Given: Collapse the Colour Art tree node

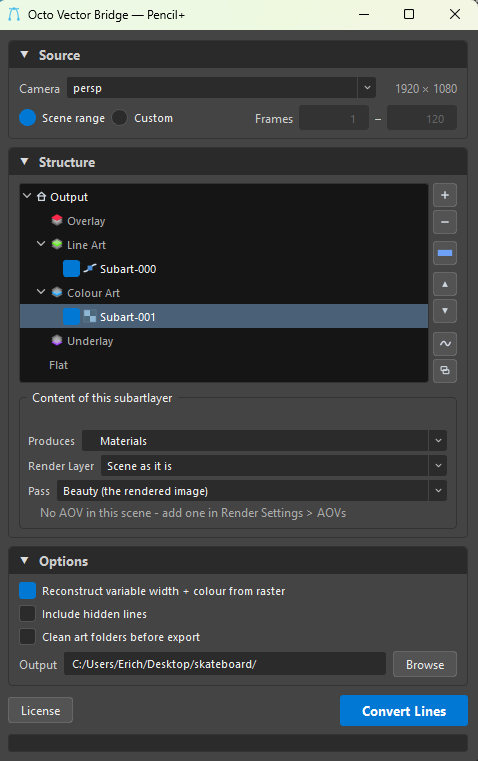Looking at the screenshot, I should (x=41, y=292).
